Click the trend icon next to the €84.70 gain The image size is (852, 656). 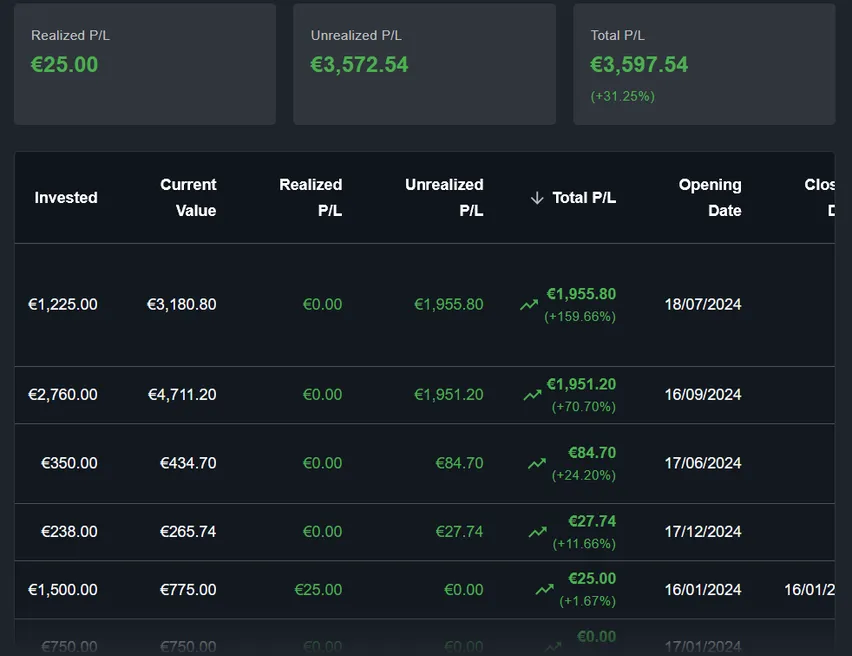point(535,464)
